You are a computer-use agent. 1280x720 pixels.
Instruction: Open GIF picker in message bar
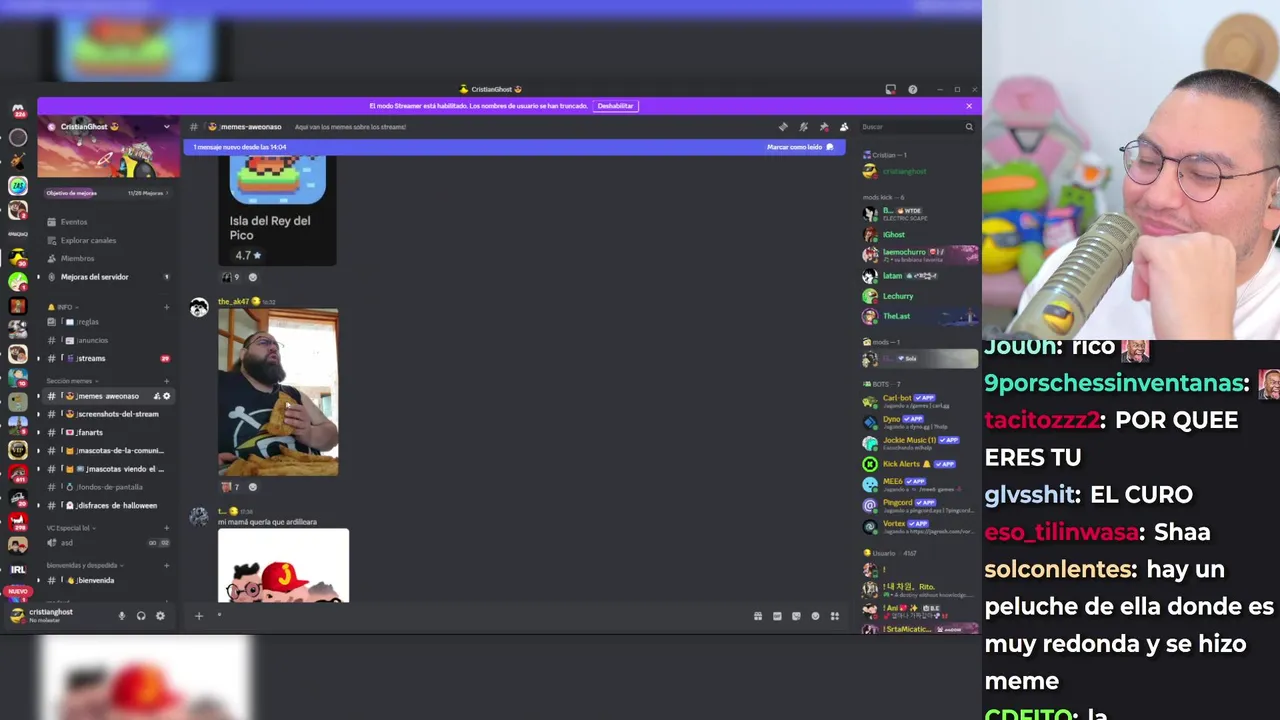point(777,616)
